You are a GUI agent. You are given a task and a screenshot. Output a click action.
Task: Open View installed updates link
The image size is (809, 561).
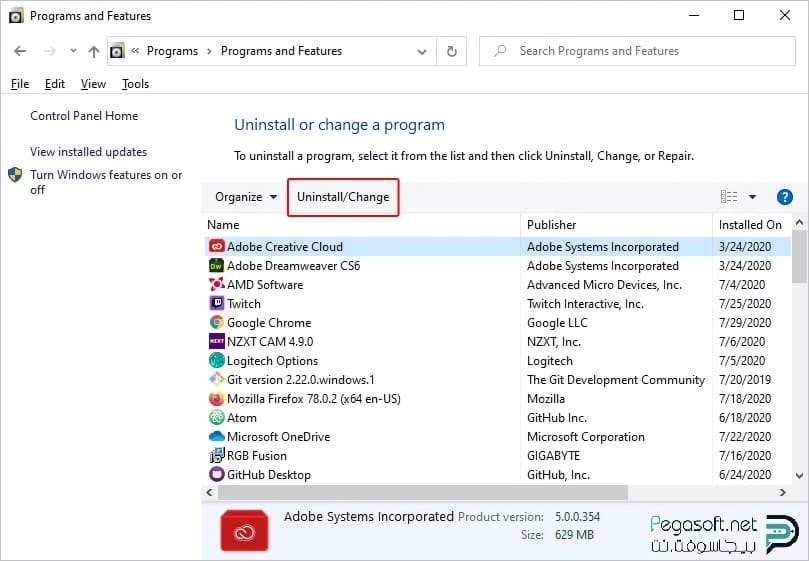point(88,152)
